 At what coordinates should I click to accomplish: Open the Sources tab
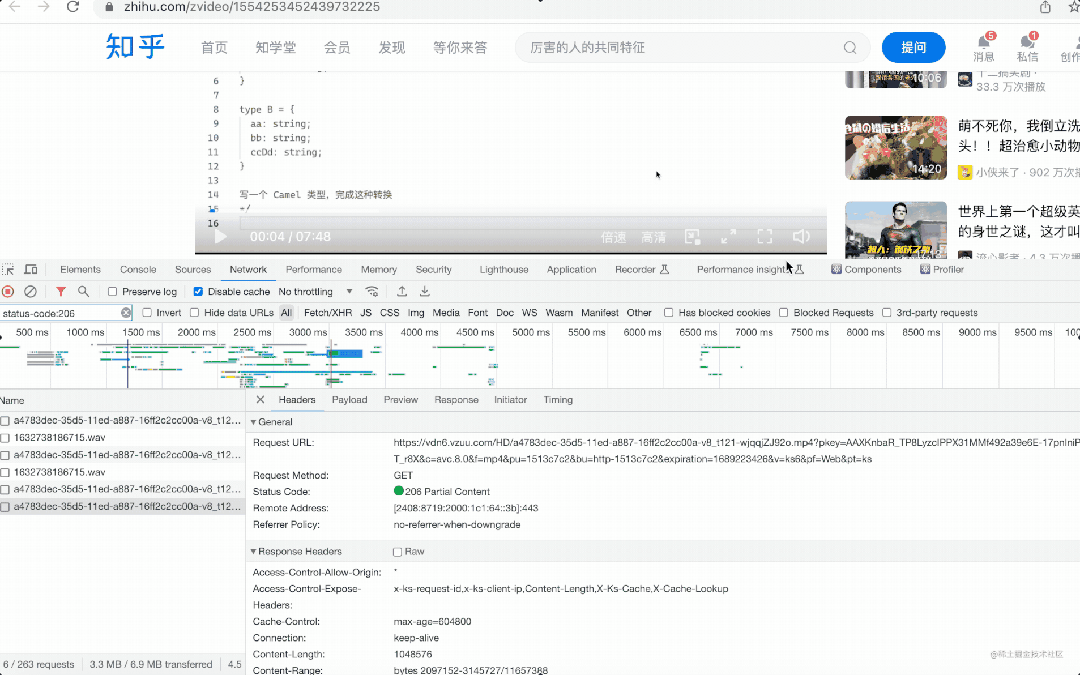pos(193,269)
